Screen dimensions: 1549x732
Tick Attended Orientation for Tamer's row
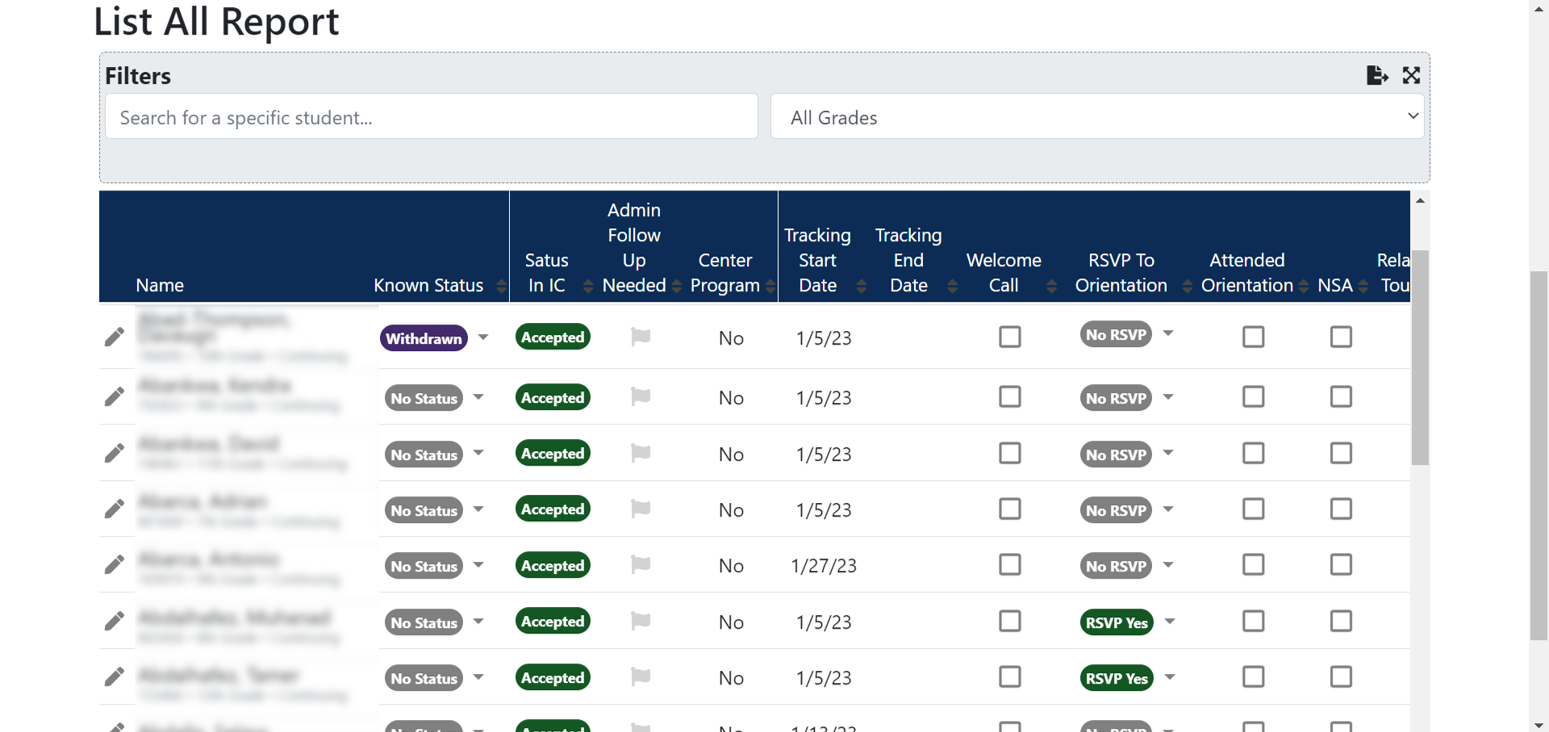tap(1253, 677)
